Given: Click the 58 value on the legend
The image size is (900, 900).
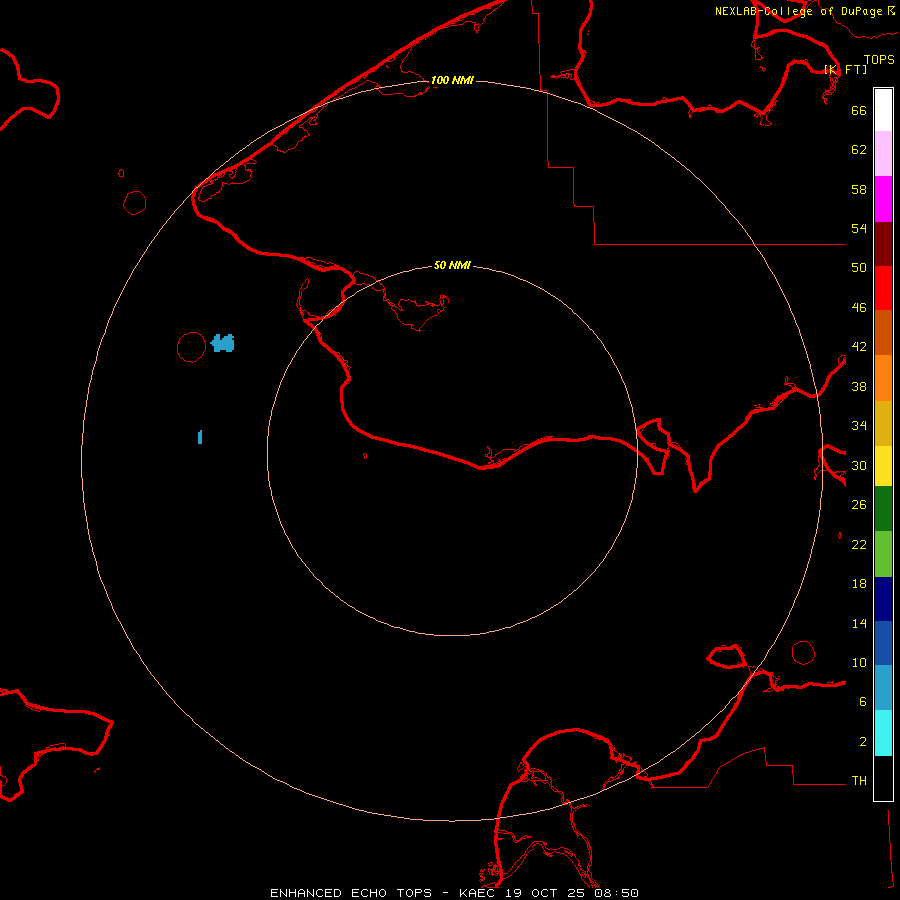Looking at the screenshot, I should pyautogui.click(x=859, y=189).
